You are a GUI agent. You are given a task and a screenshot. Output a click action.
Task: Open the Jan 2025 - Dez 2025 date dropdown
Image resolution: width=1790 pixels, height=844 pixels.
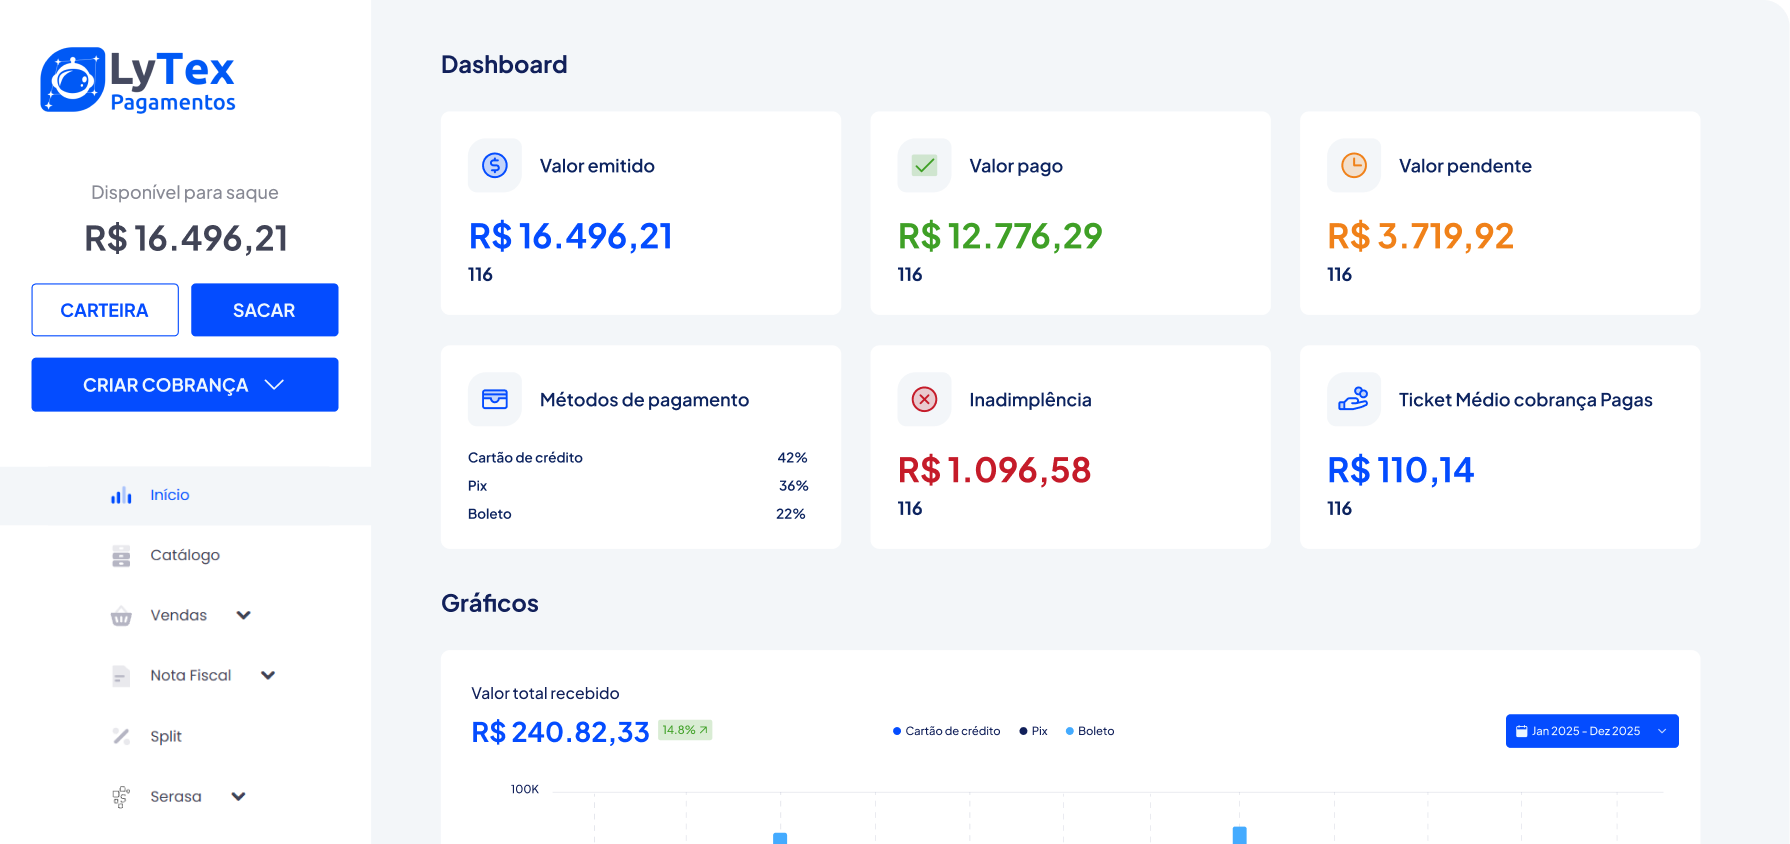(x=1592, y=731)
